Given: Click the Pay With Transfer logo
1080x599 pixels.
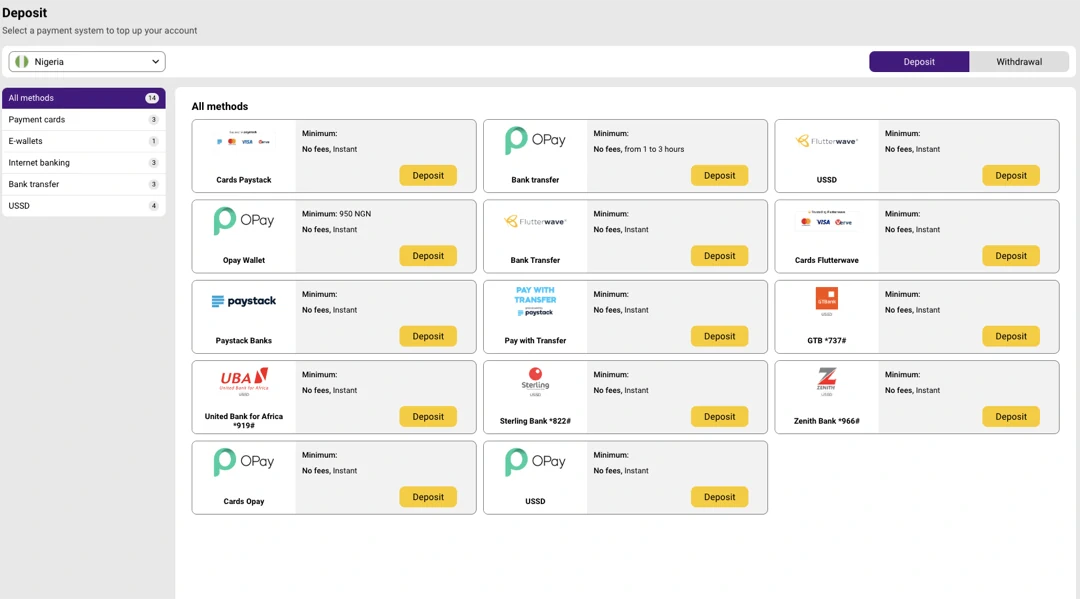Looking at the screenshot, I should (535, 301).
